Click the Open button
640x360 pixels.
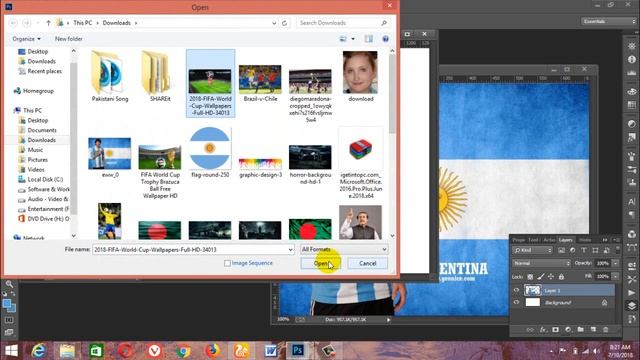(x=321, y=263)
